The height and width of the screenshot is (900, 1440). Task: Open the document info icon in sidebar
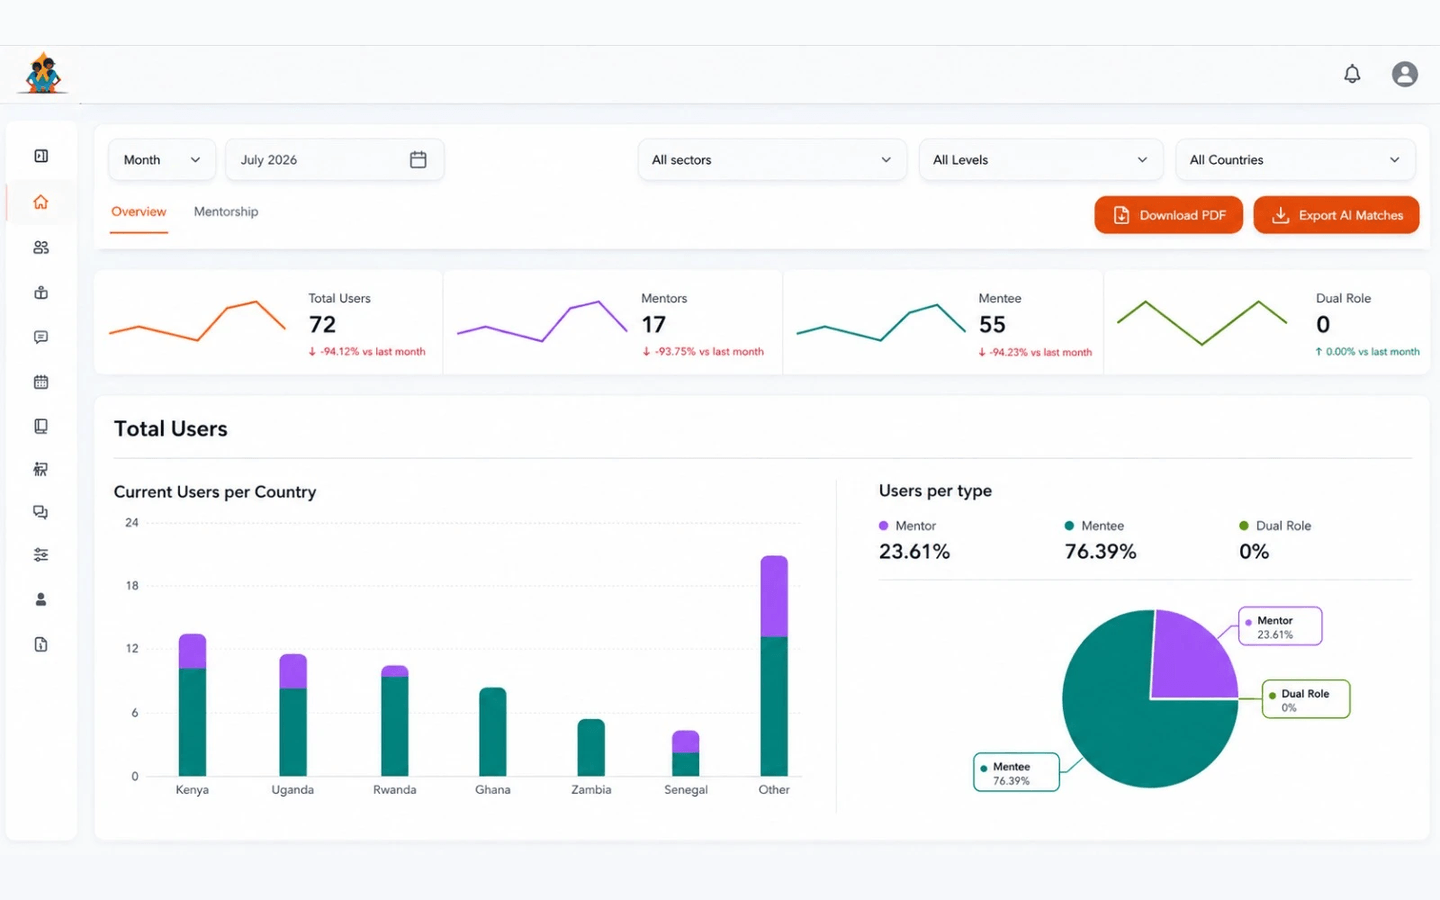coord(41,644)
